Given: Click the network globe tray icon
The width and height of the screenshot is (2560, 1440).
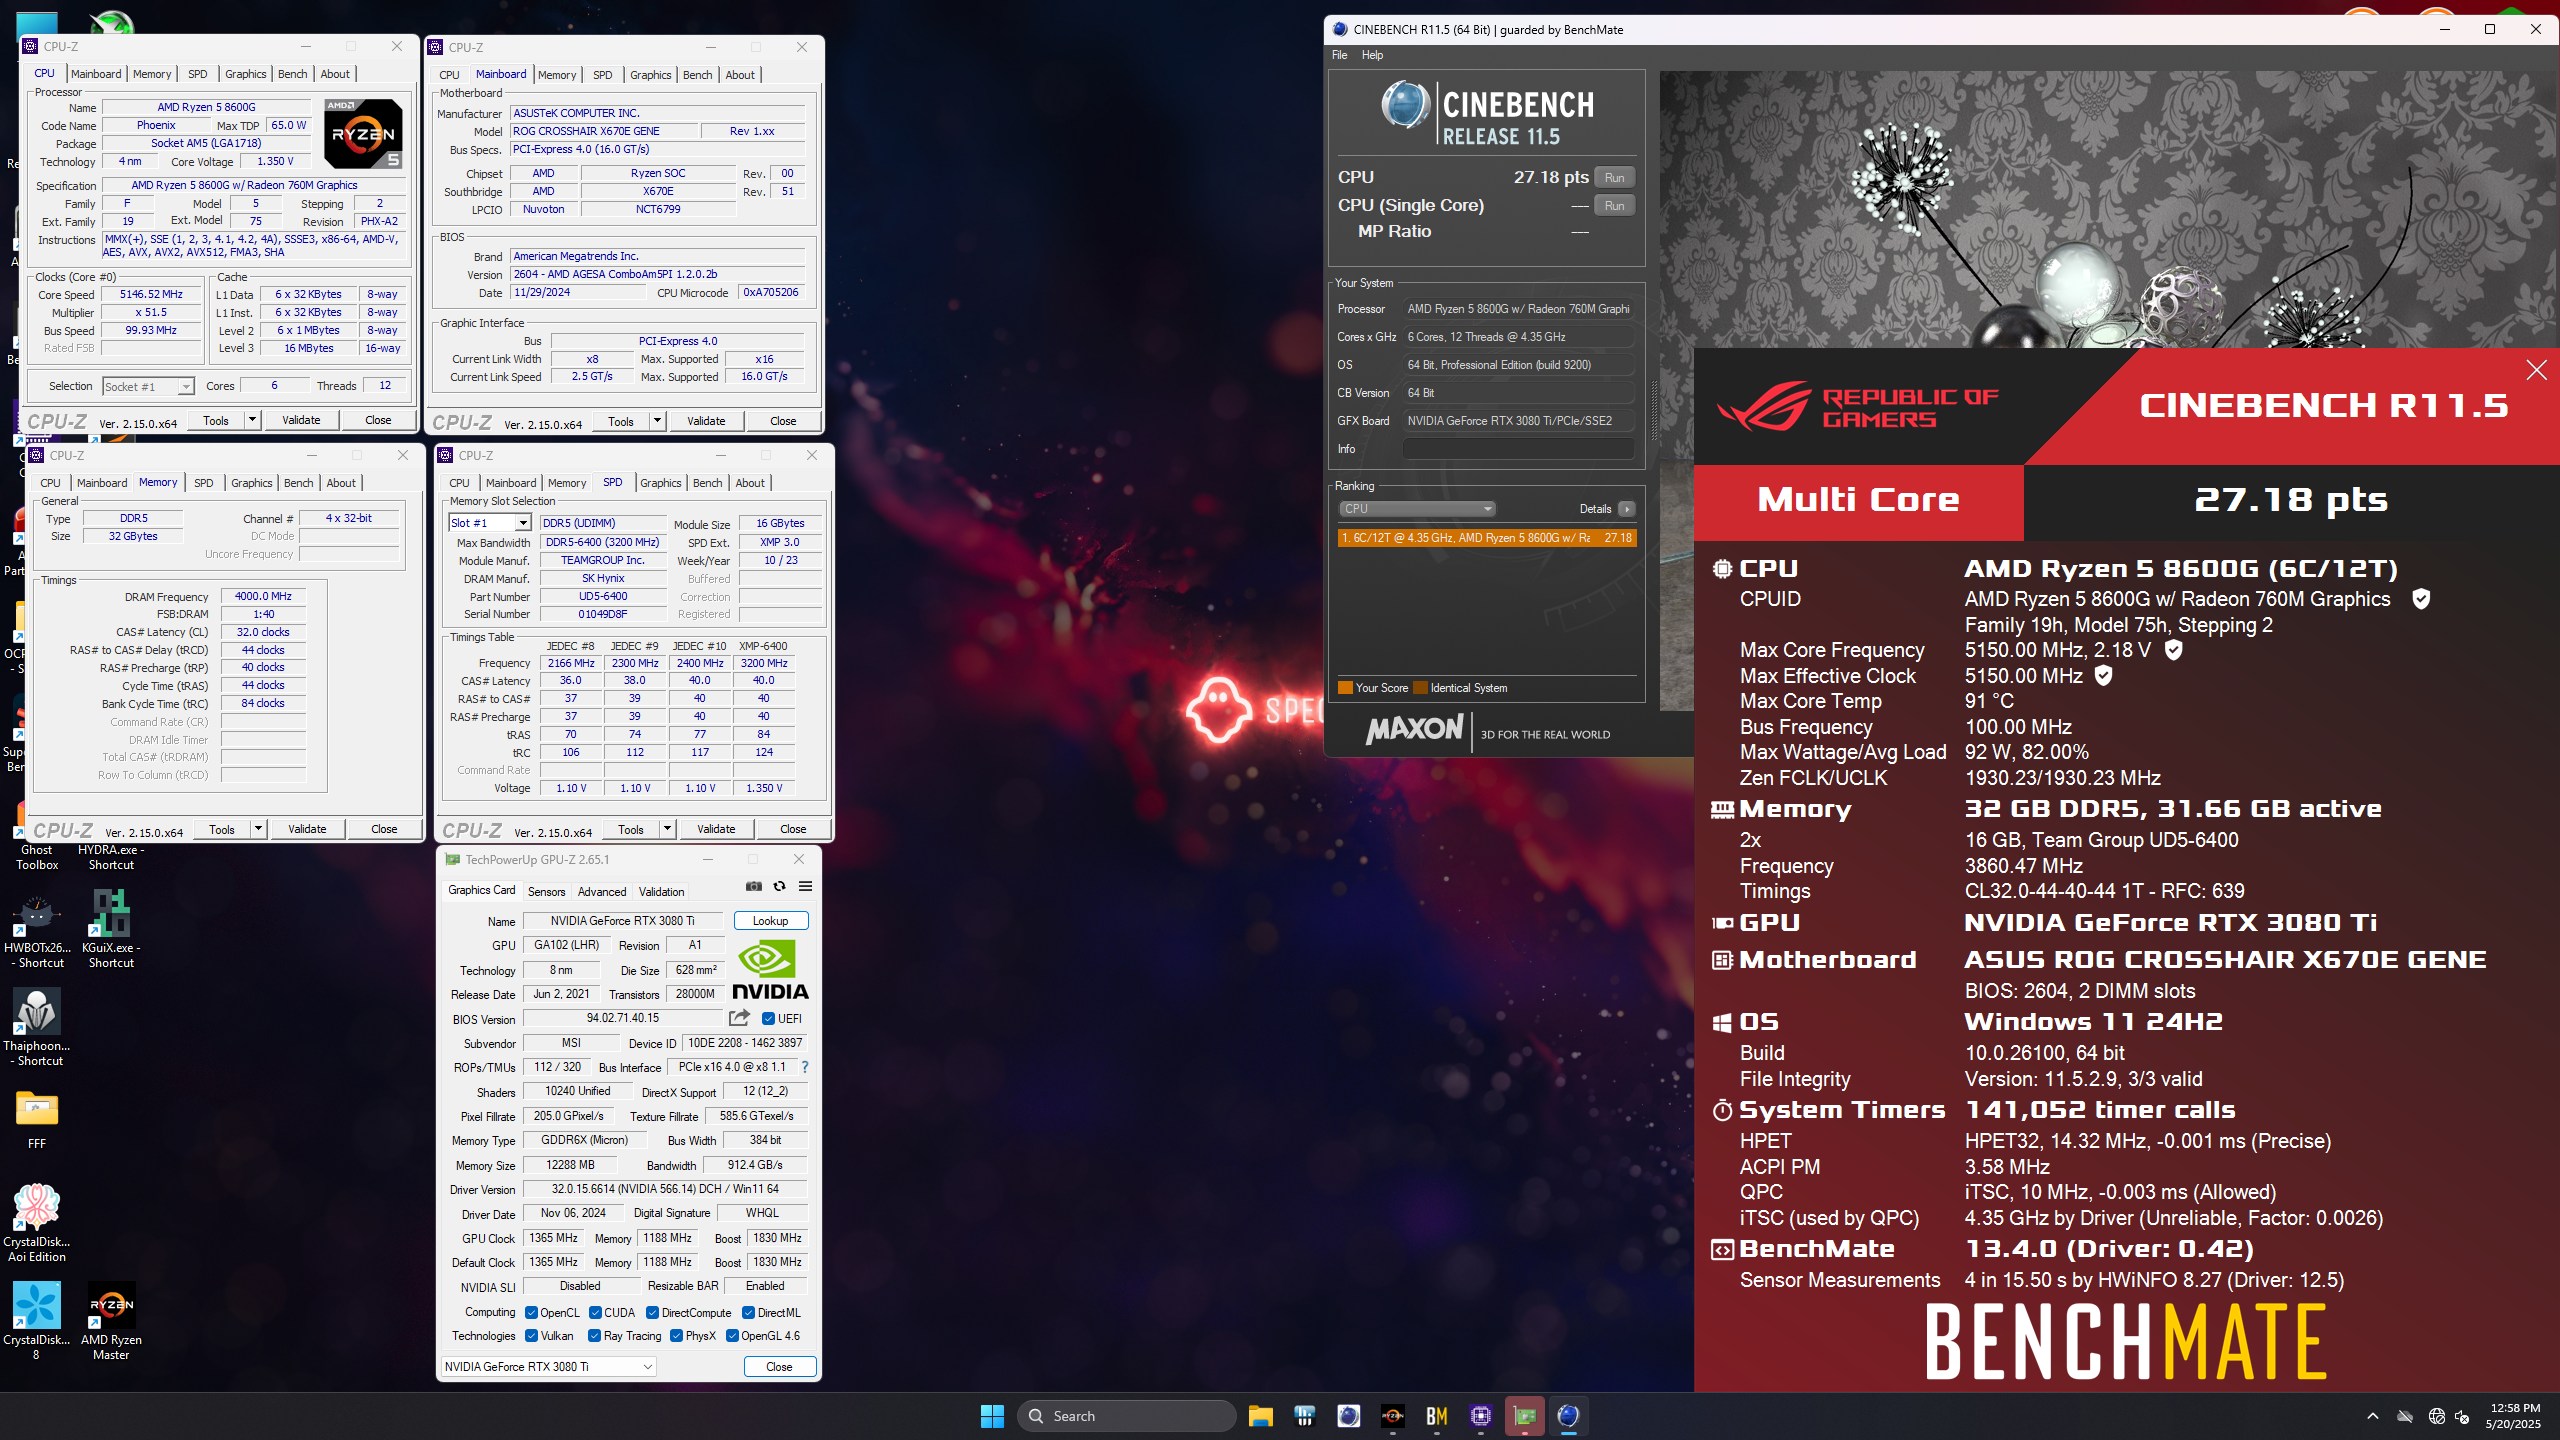Looking at the screenshot, I should point(2436,1416).
